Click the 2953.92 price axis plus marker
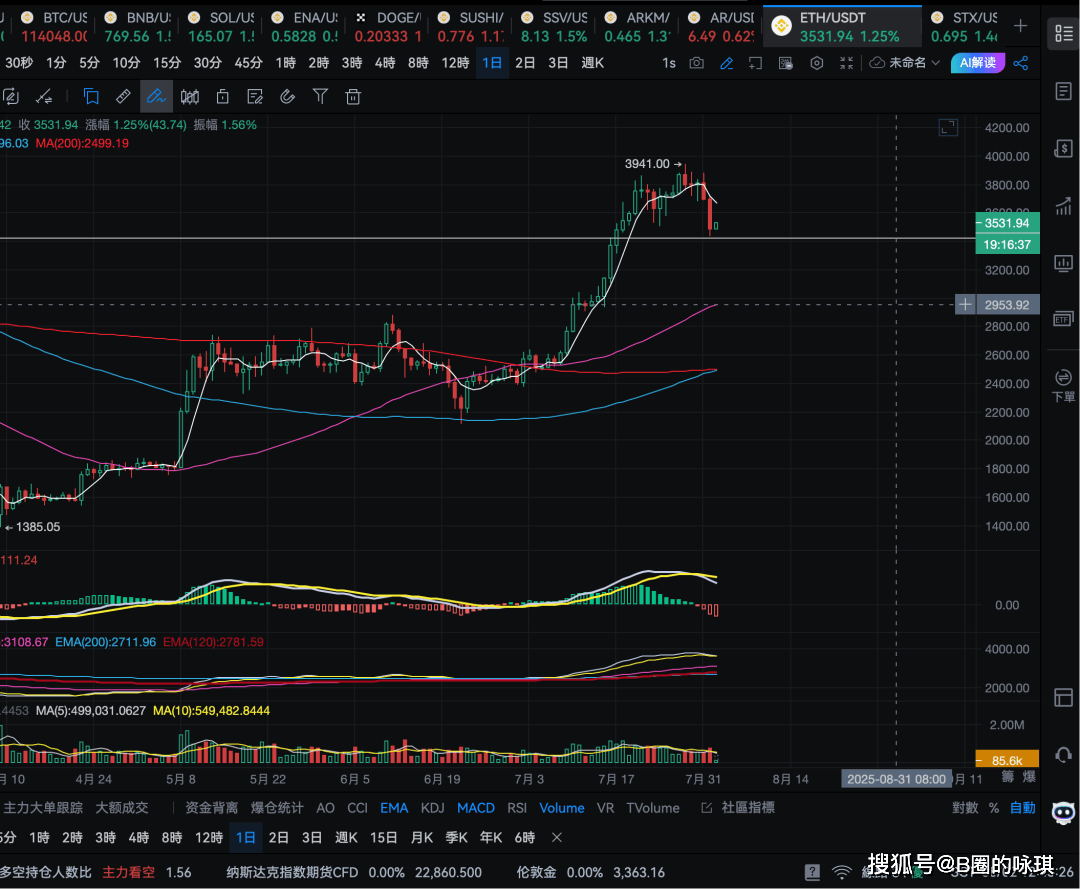The image size is (1080, 889). tap(965, 304)
